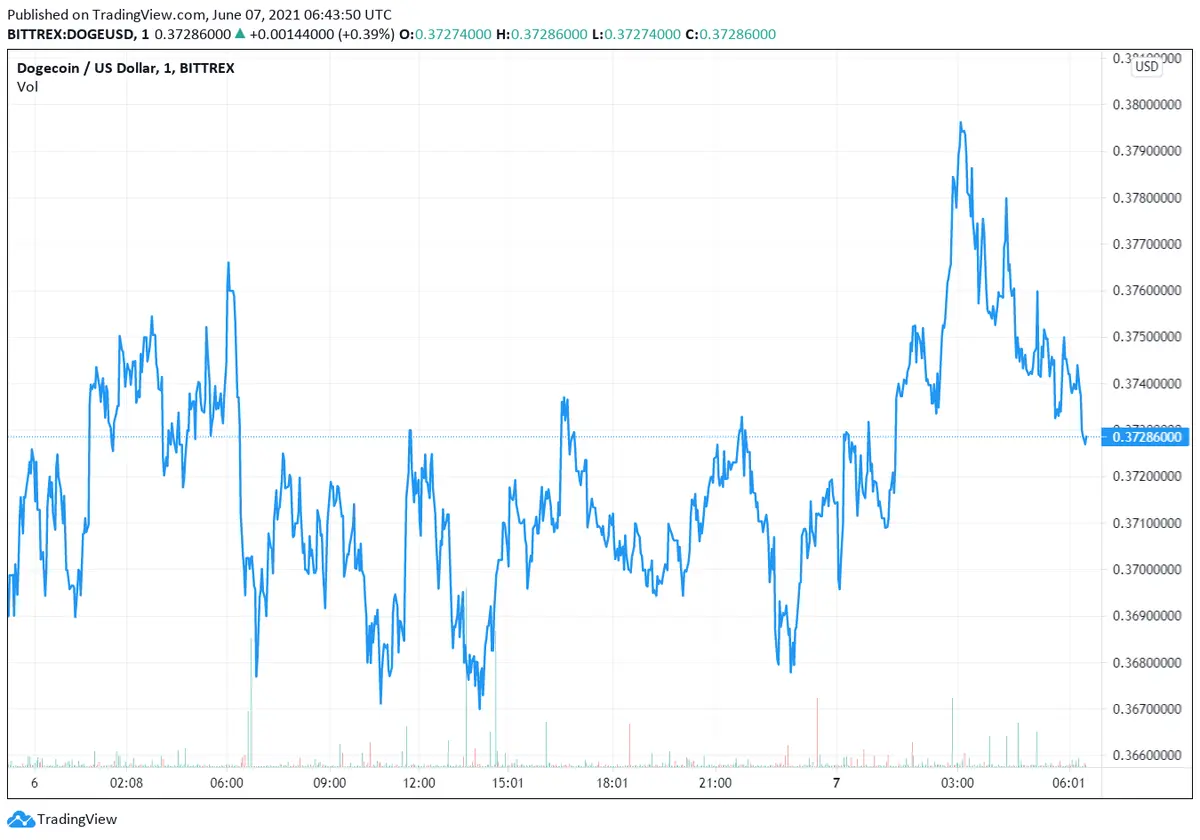Image resolution: width=1200 pixels, height=840 pixels.
Task: Select the bold 7 date marker on time axis
Action: tap(836, 782)
